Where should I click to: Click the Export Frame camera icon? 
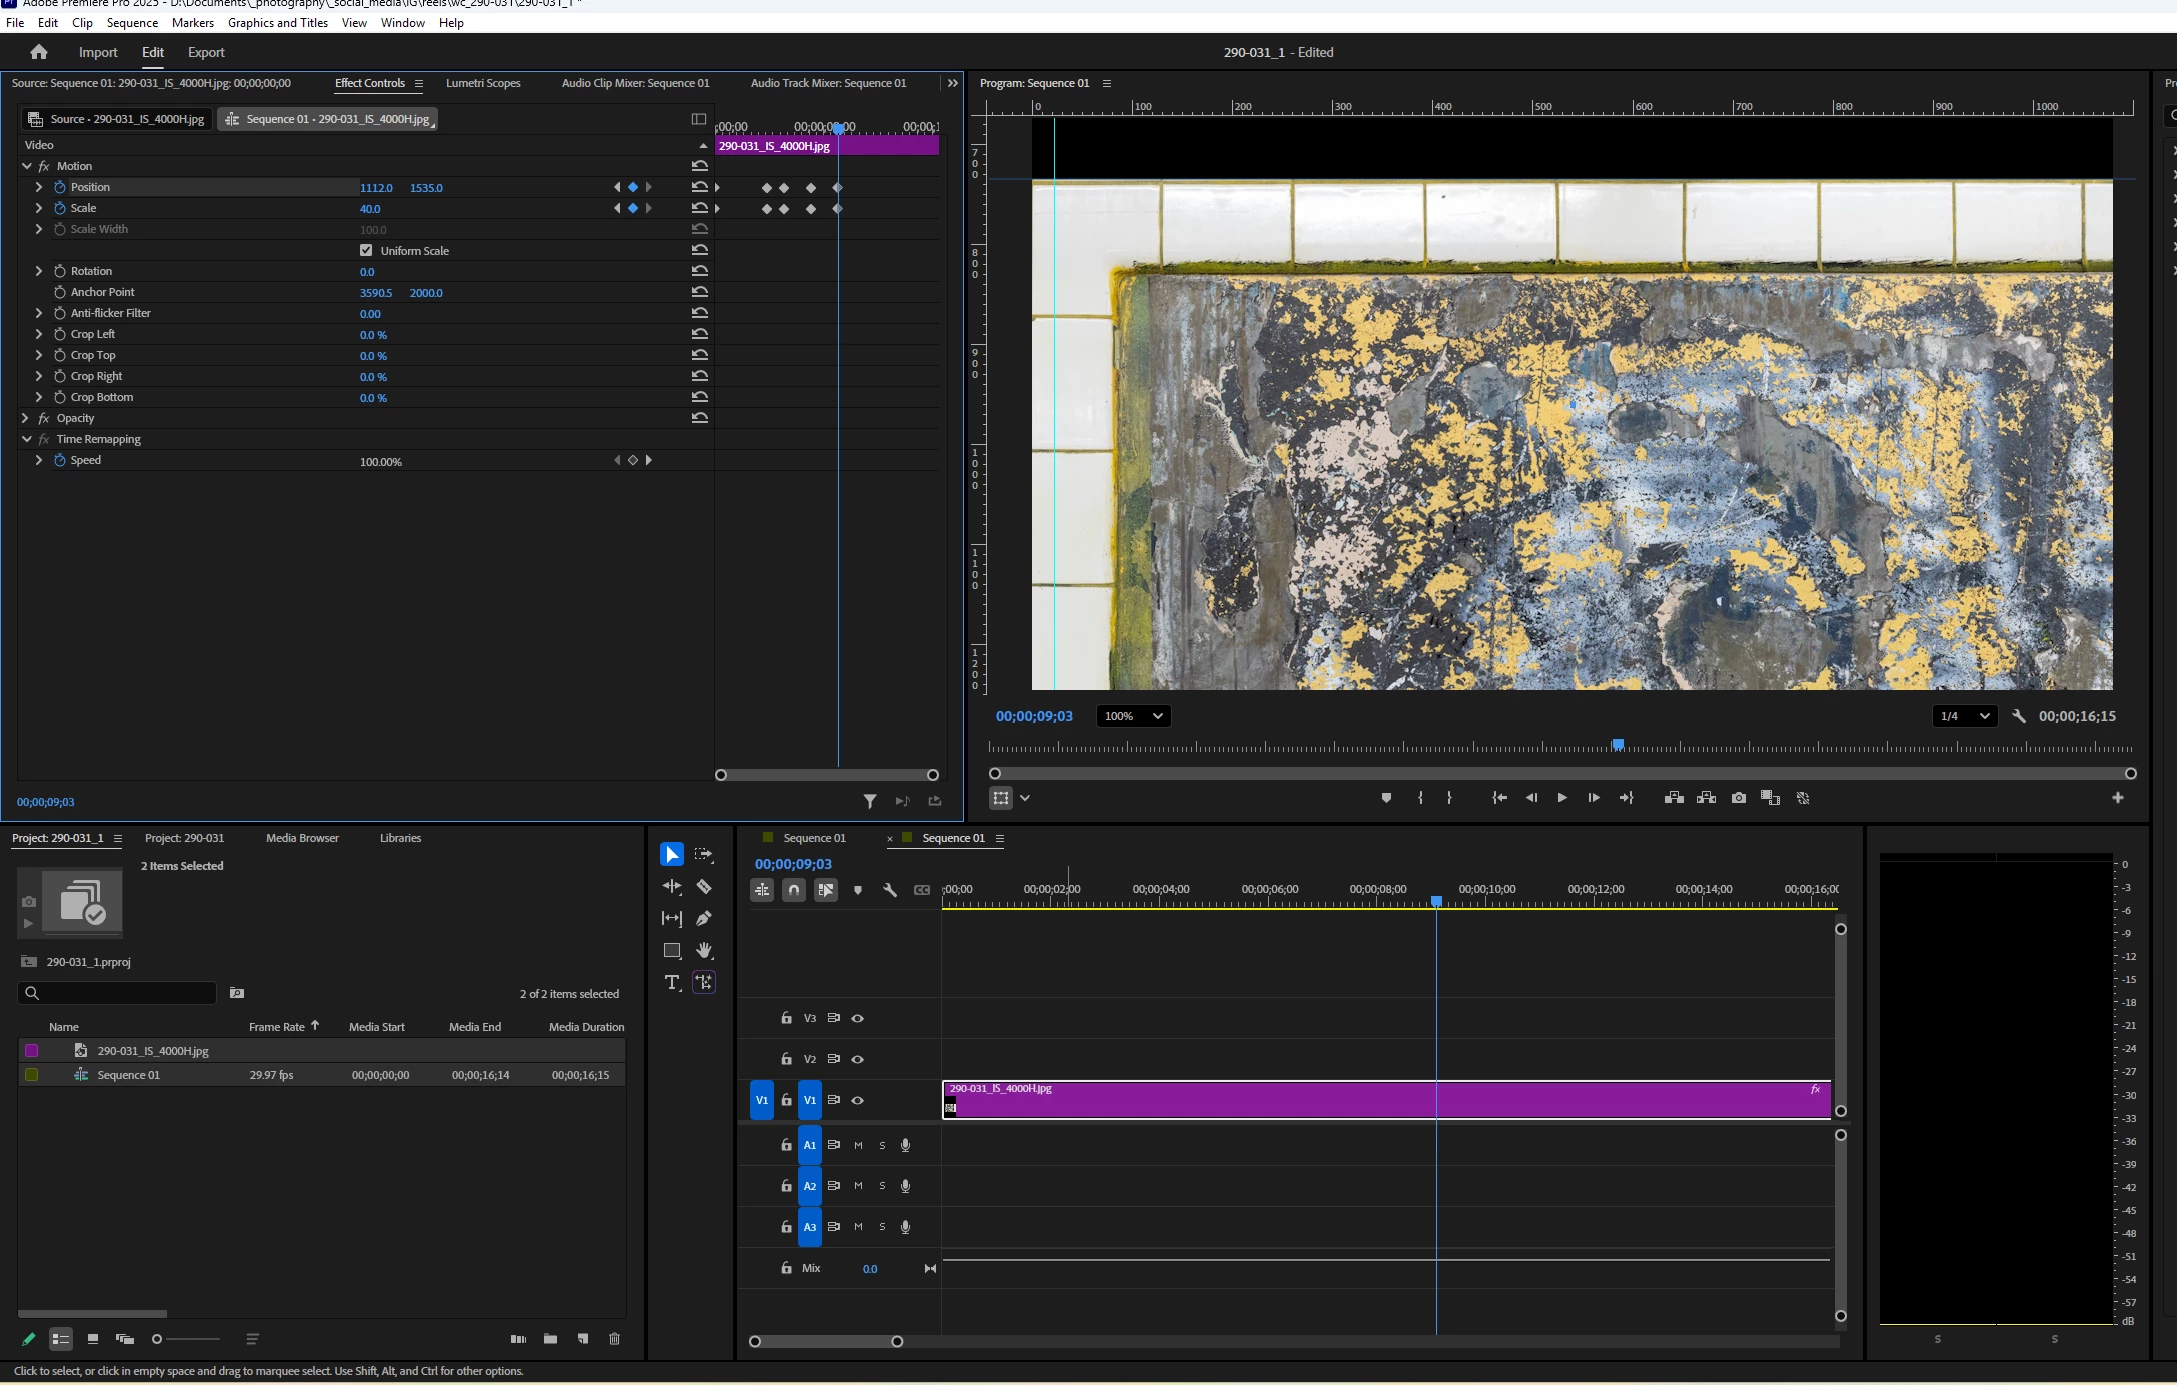pyautogui.click(x=1739, y=798)
